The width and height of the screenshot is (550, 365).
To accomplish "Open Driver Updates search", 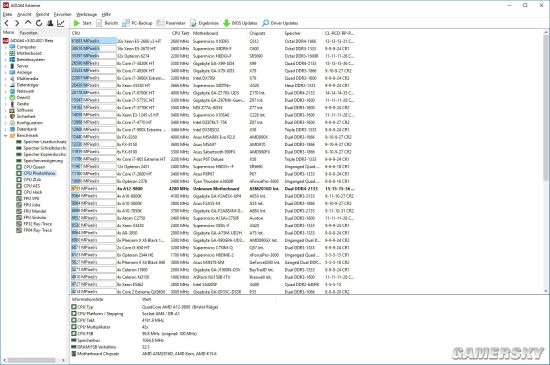I will 280,23.
